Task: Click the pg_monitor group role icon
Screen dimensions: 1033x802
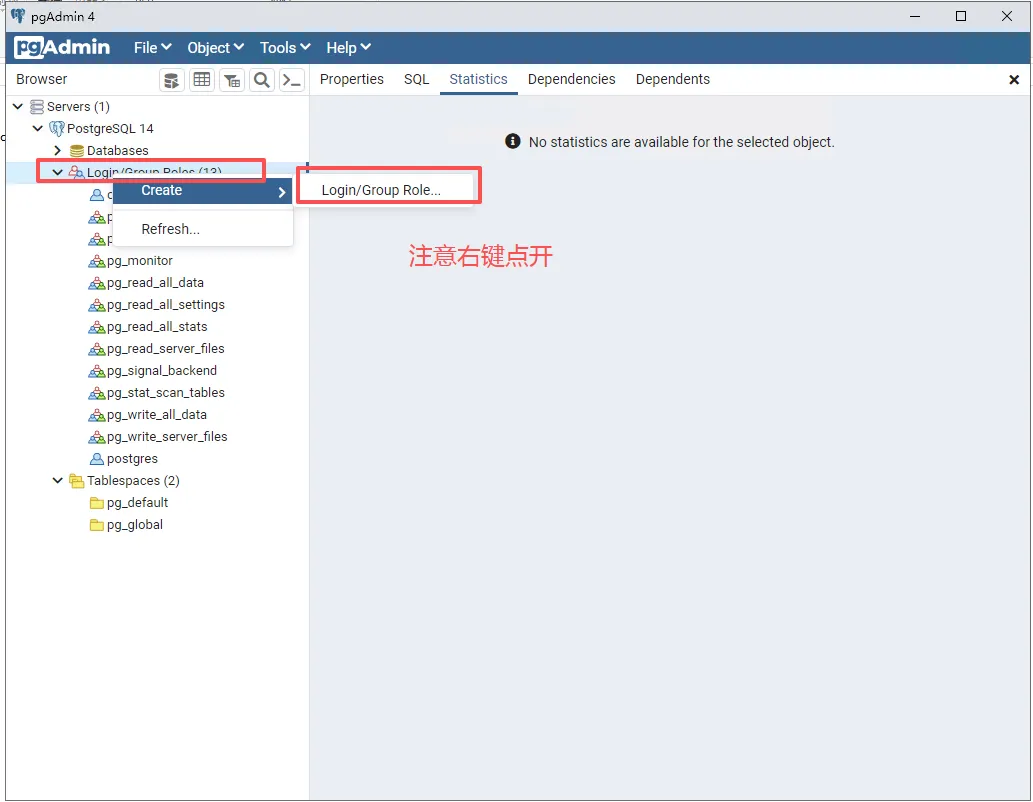Action: click(x=97, y=261)
